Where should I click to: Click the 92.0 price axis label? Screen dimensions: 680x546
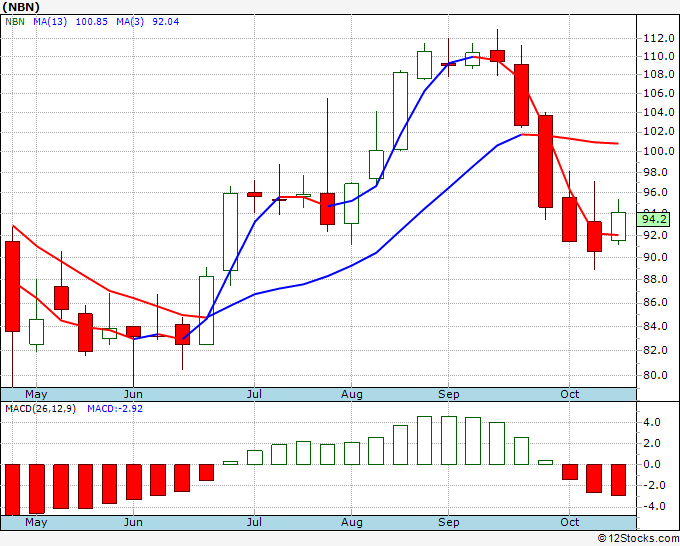[x=655, y=235]
